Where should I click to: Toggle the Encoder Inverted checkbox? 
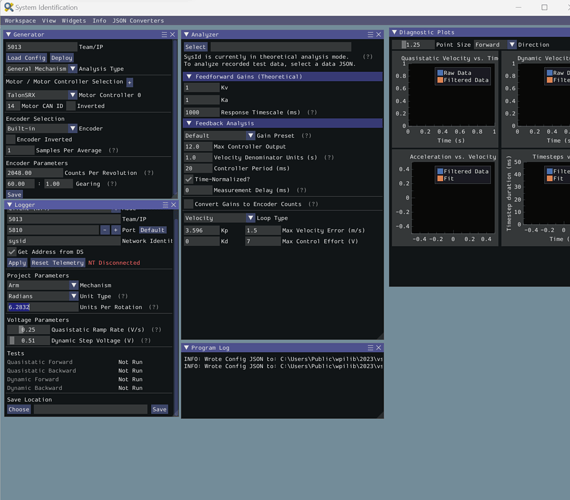point(11,139)
